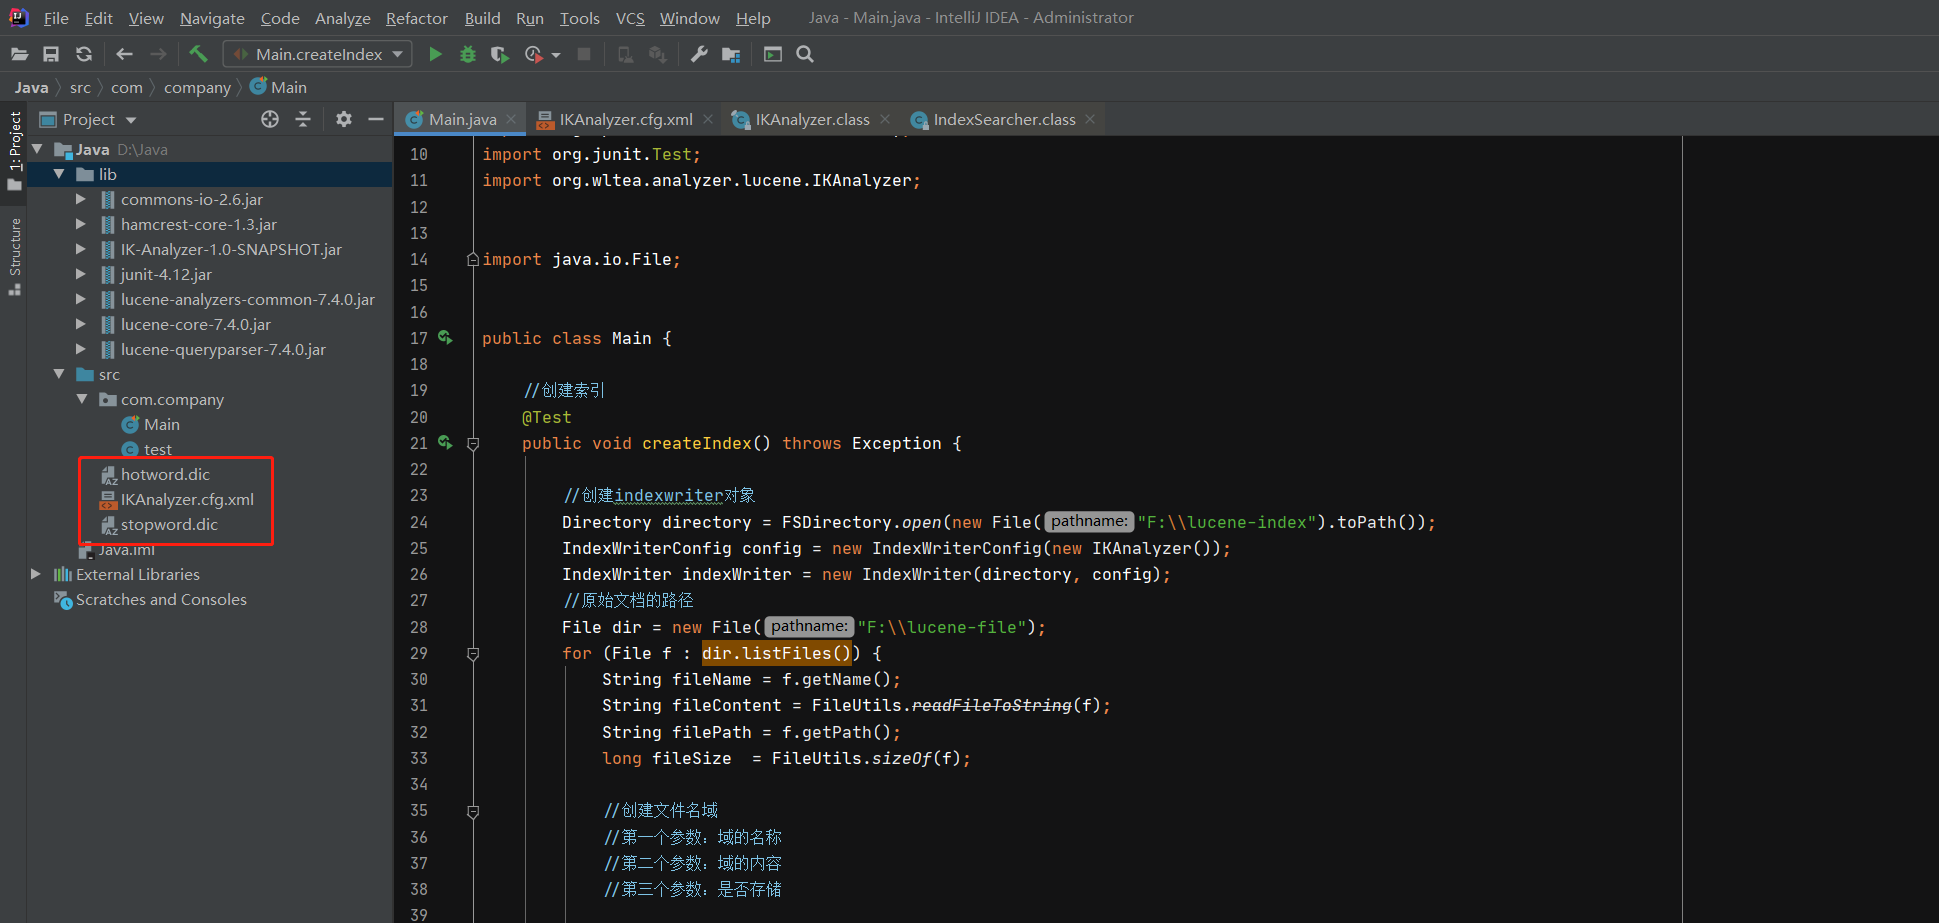
Task: Expand IK-Analyzer-1.0-SNAPSHOT.jar node
Action: (81, 249)
